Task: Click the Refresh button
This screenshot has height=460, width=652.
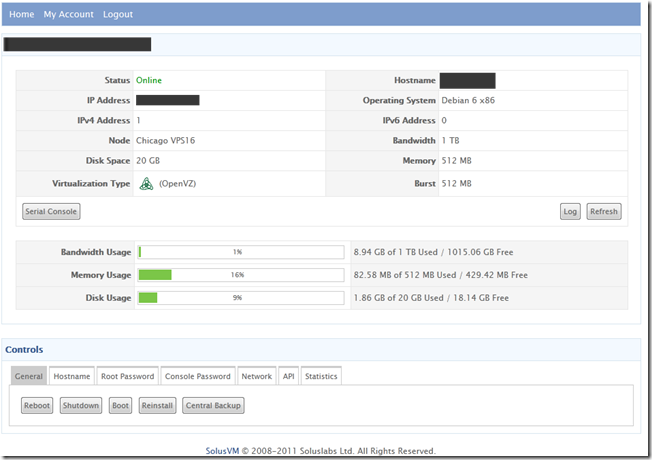Action: point(604,211)
